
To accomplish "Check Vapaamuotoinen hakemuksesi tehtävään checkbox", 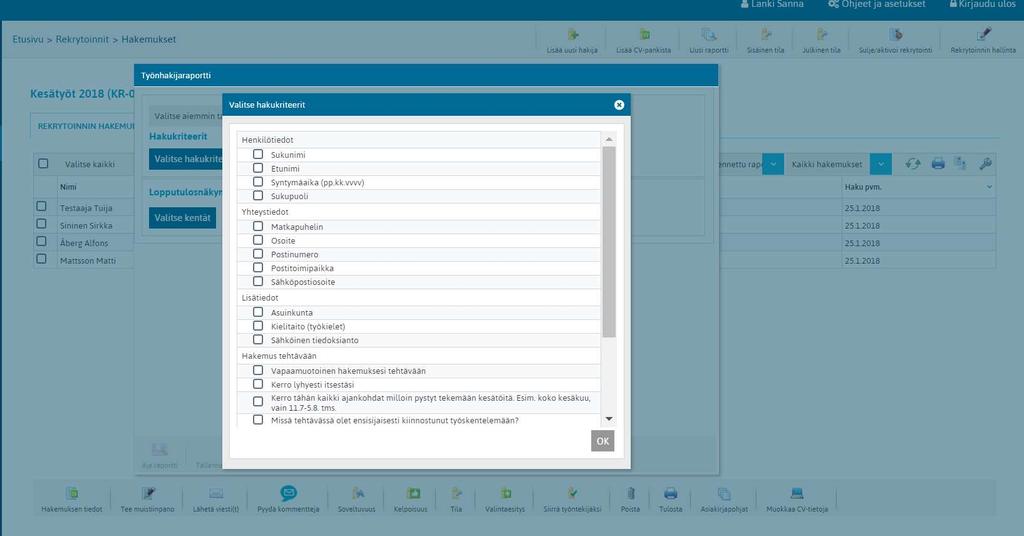I will coord(258,370).
